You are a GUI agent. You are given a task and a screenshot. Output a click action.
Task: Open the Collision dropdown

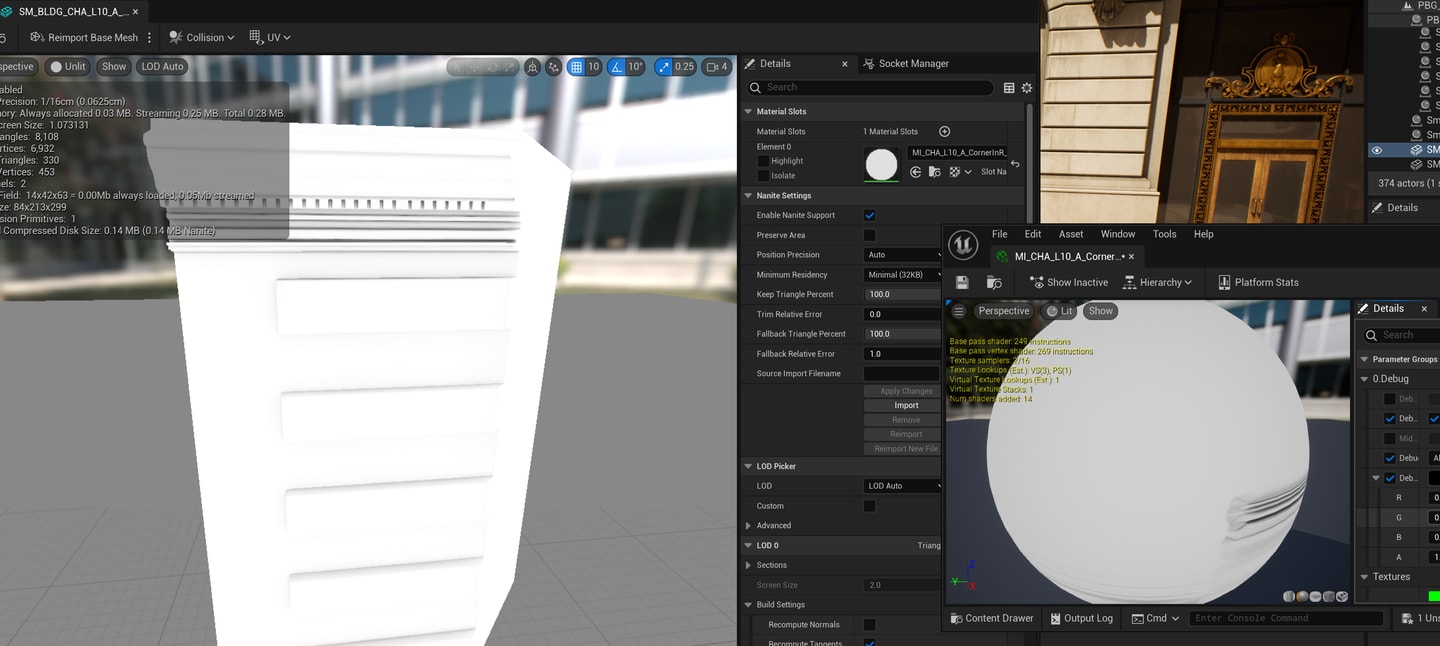tap(202, 37)
